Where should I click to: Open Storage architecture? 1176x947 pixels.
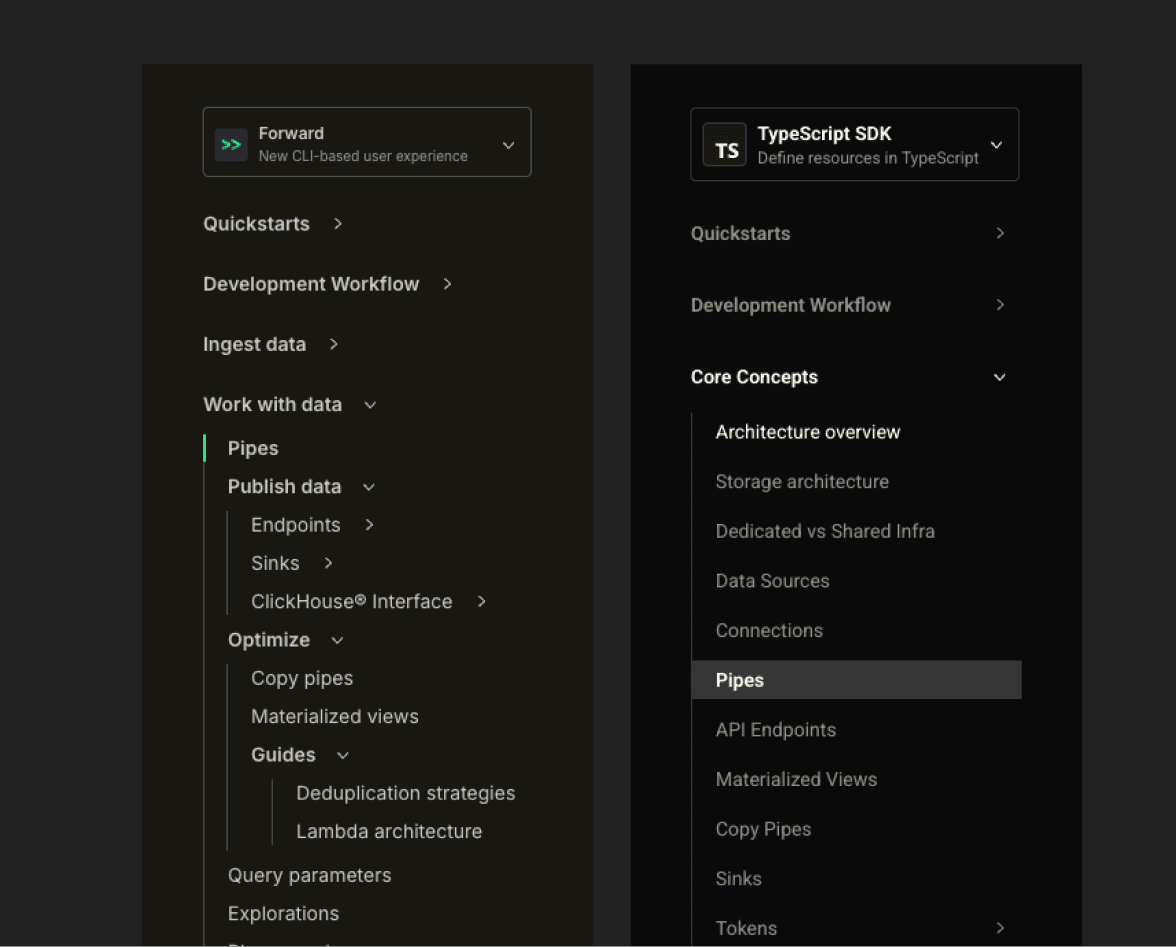(802, 481)
